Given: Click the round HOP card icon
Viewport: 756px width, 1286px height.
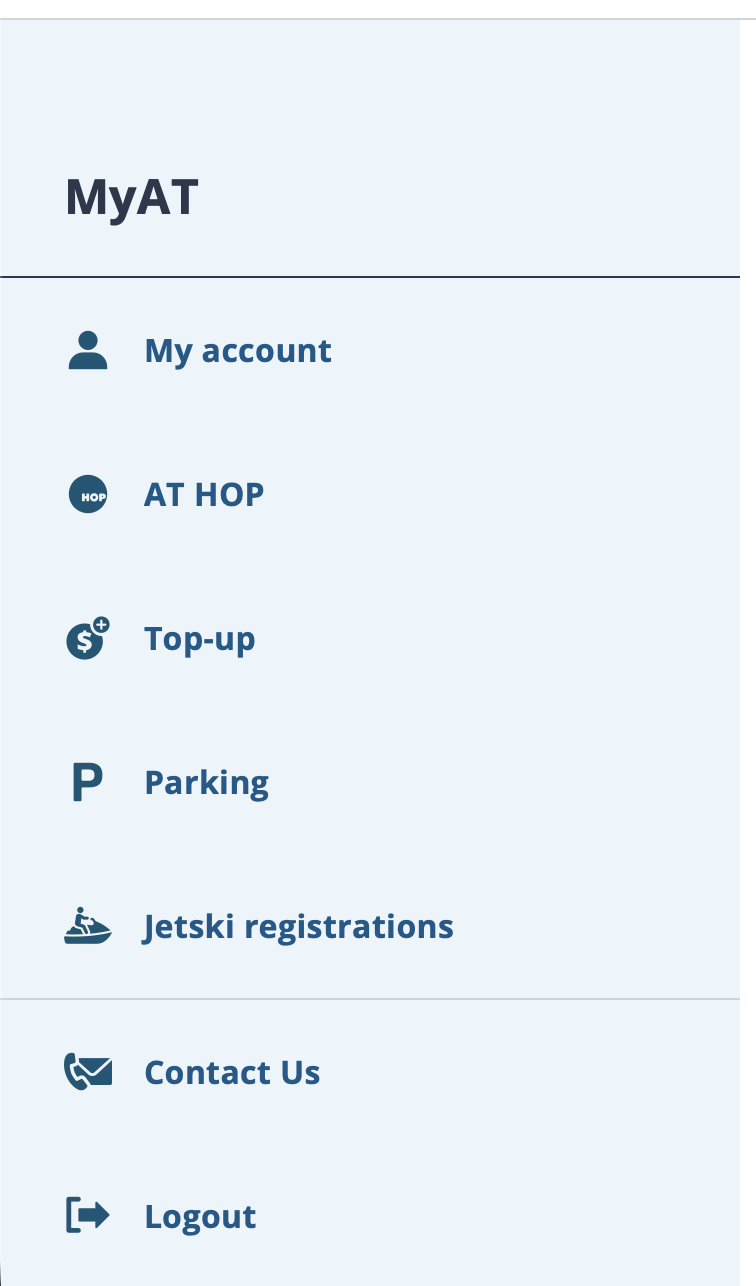Looking at the screenshot, I should pyautogui.click(x=88, y=495).
